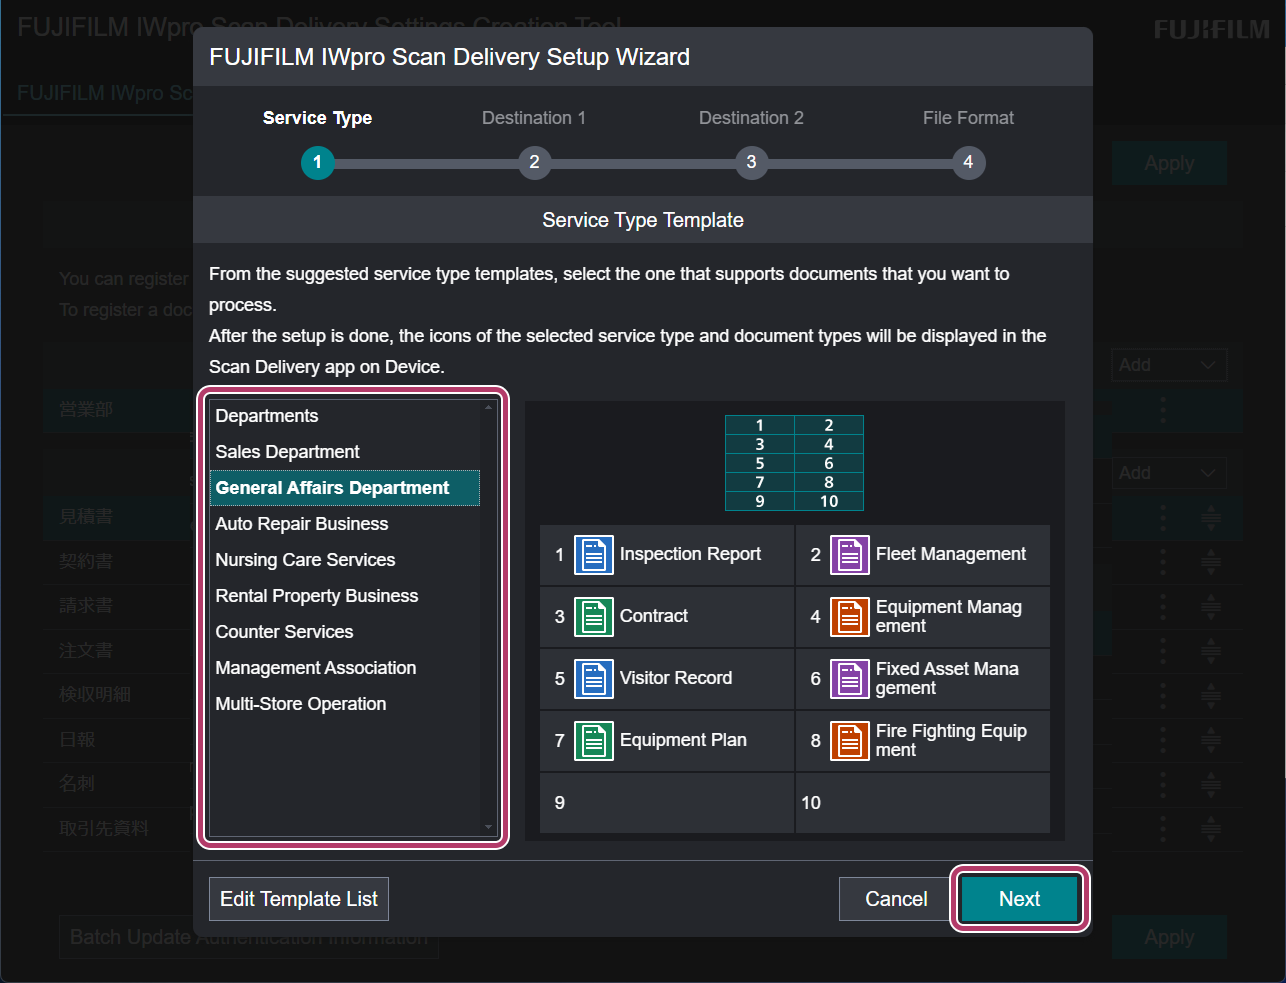
Task: Open the Add dropdown above the 営業部 row
Action: 1168,365
